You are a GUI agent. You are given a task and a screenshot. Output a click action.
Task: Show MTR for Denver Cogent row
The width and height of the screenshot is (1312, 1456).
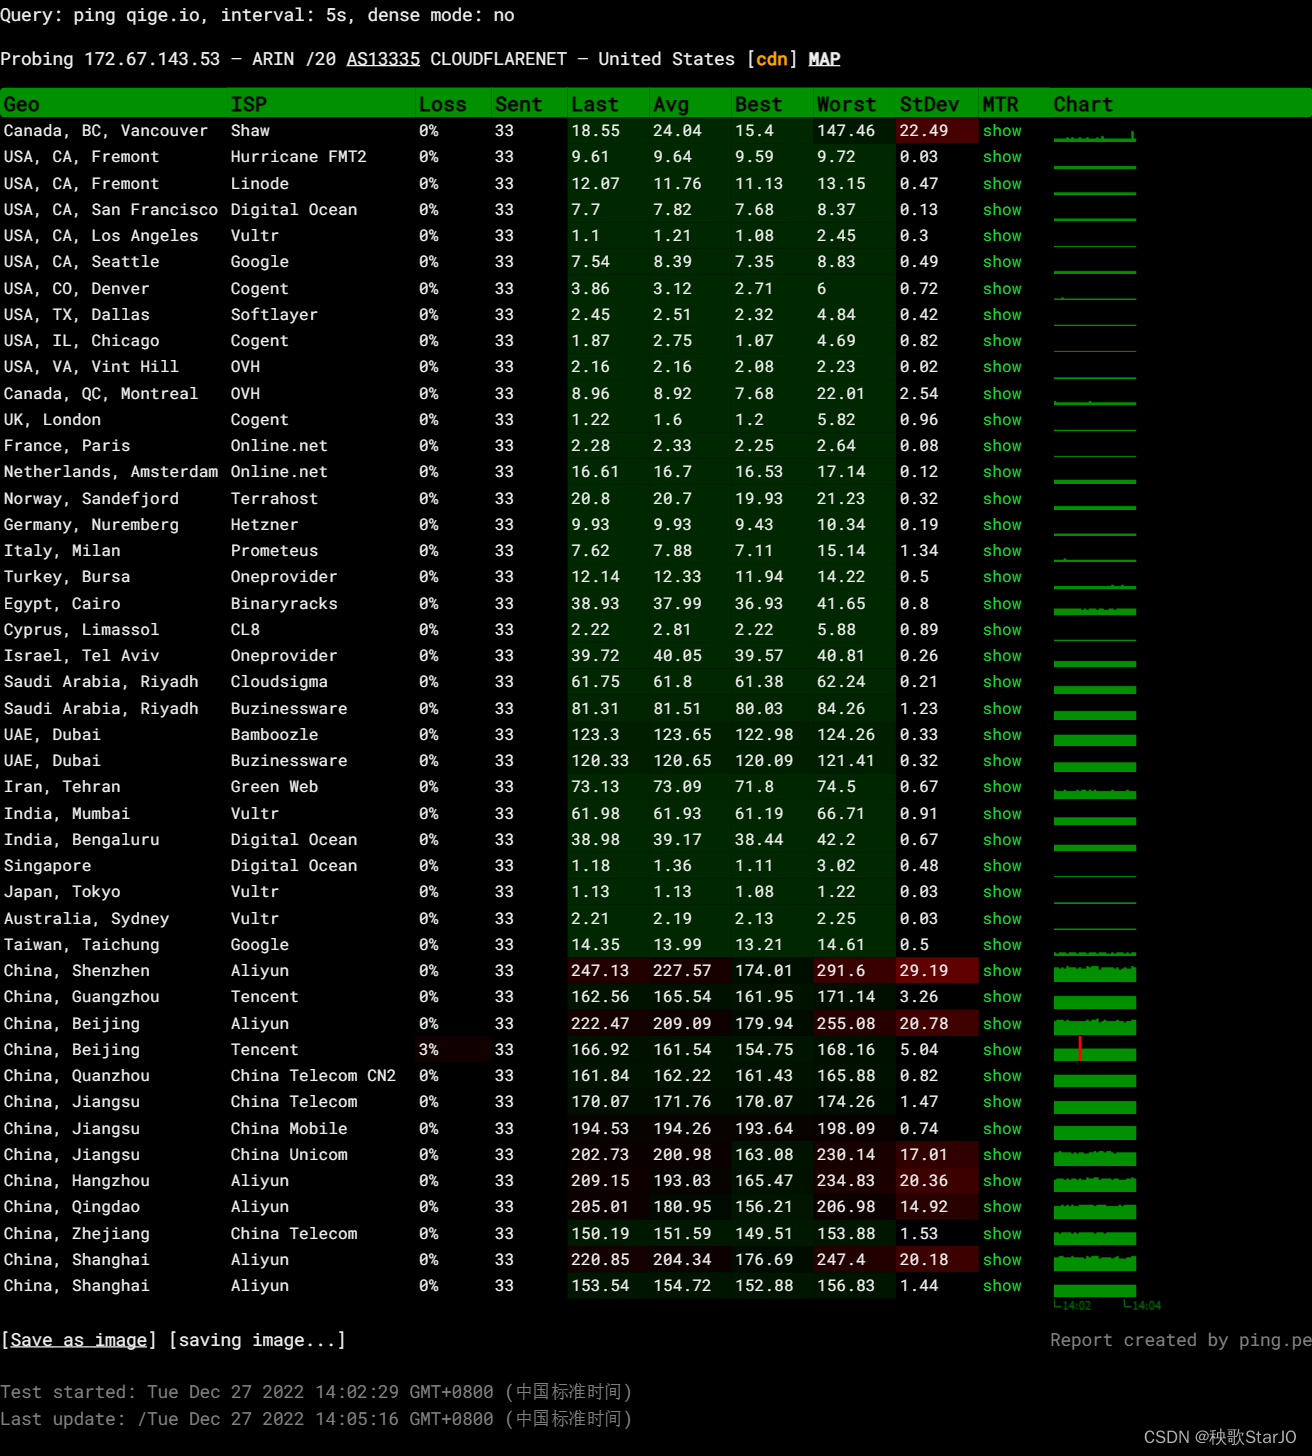point(1002,289)
